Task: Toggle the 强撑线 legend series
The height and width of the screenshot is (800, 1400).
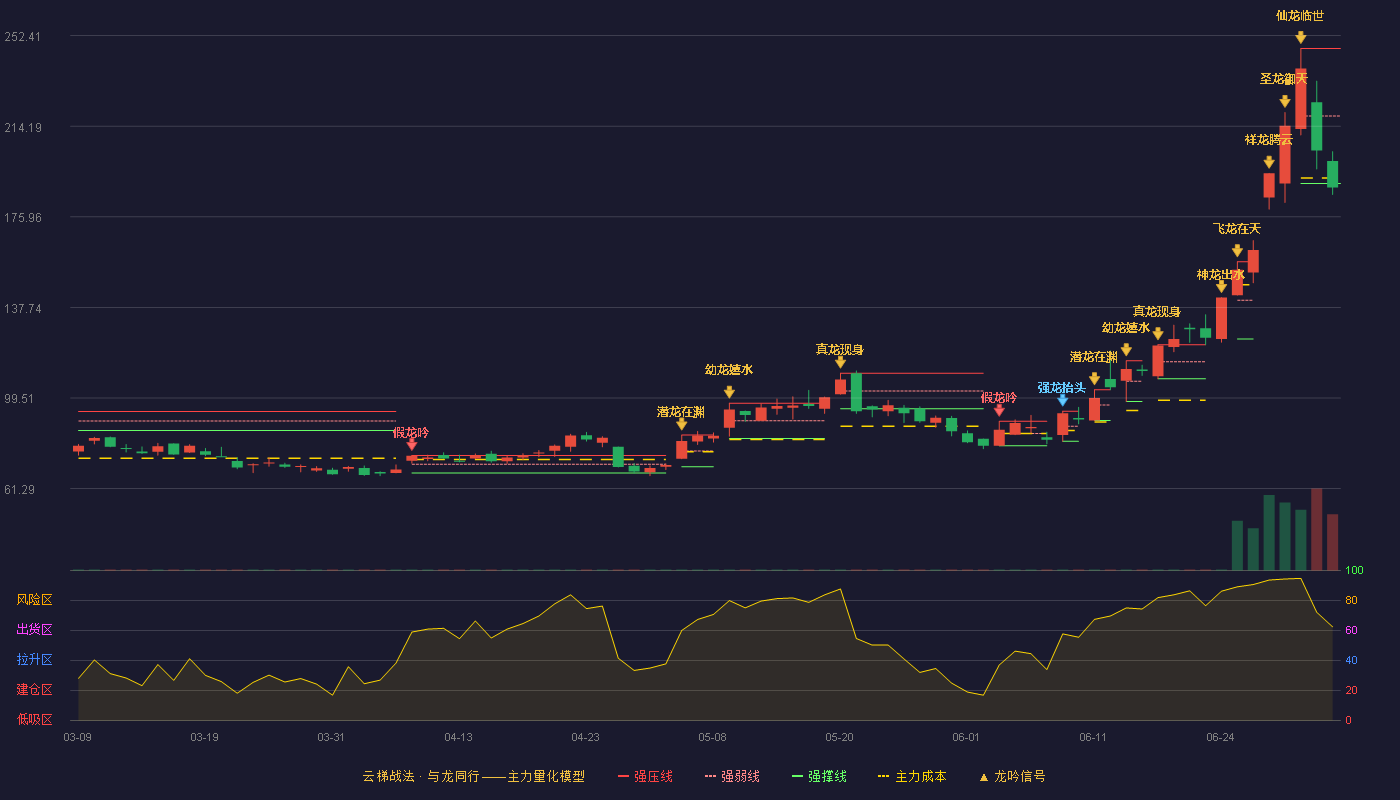Action: [819, 776]
